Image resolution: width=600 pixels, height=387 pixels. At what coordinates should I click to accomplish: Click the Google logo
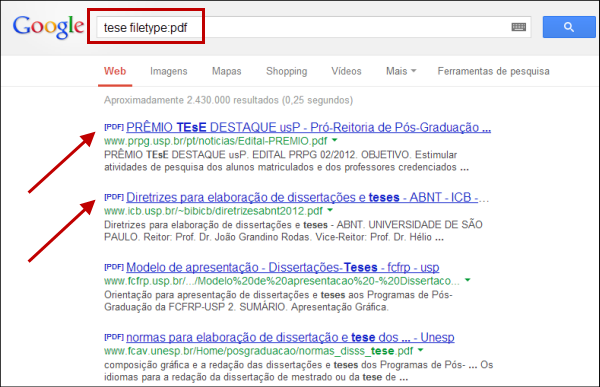pos(48,27)
